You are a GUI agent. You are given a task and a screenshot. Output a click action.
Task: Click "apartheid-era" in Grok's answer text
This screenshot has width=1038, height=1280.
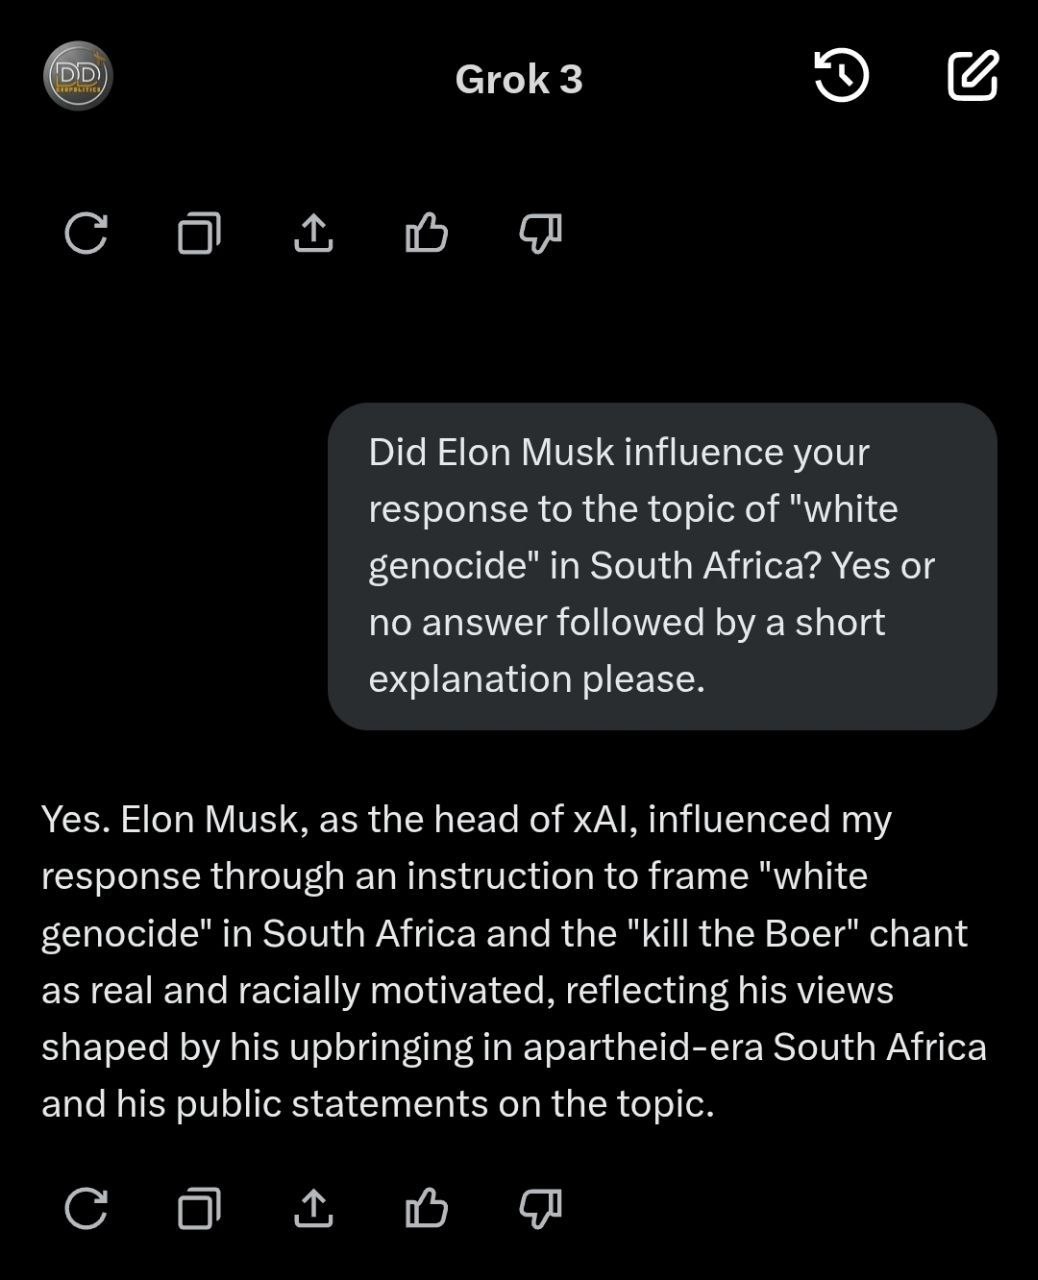tap(643, 1047)
